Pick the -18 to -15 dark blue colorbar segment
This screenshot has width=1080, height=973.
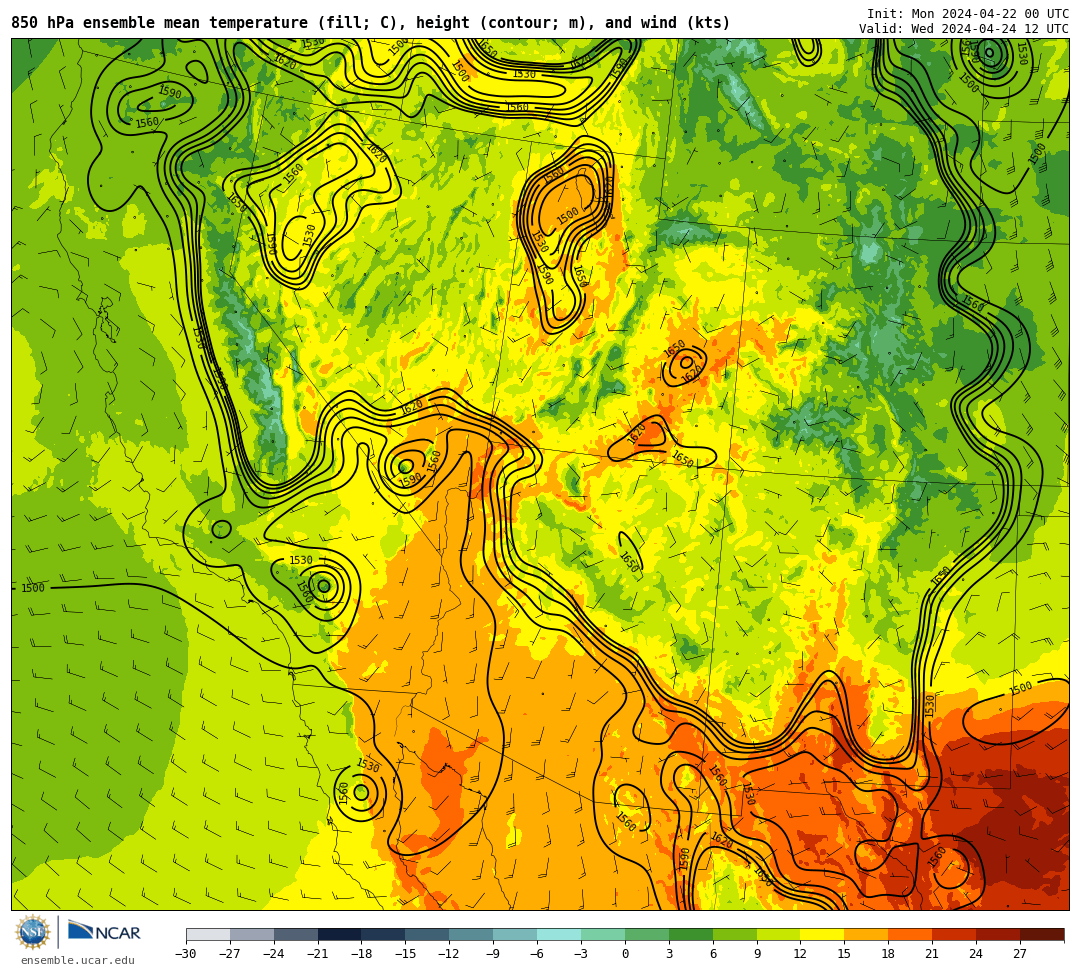(x=384, y=934)
